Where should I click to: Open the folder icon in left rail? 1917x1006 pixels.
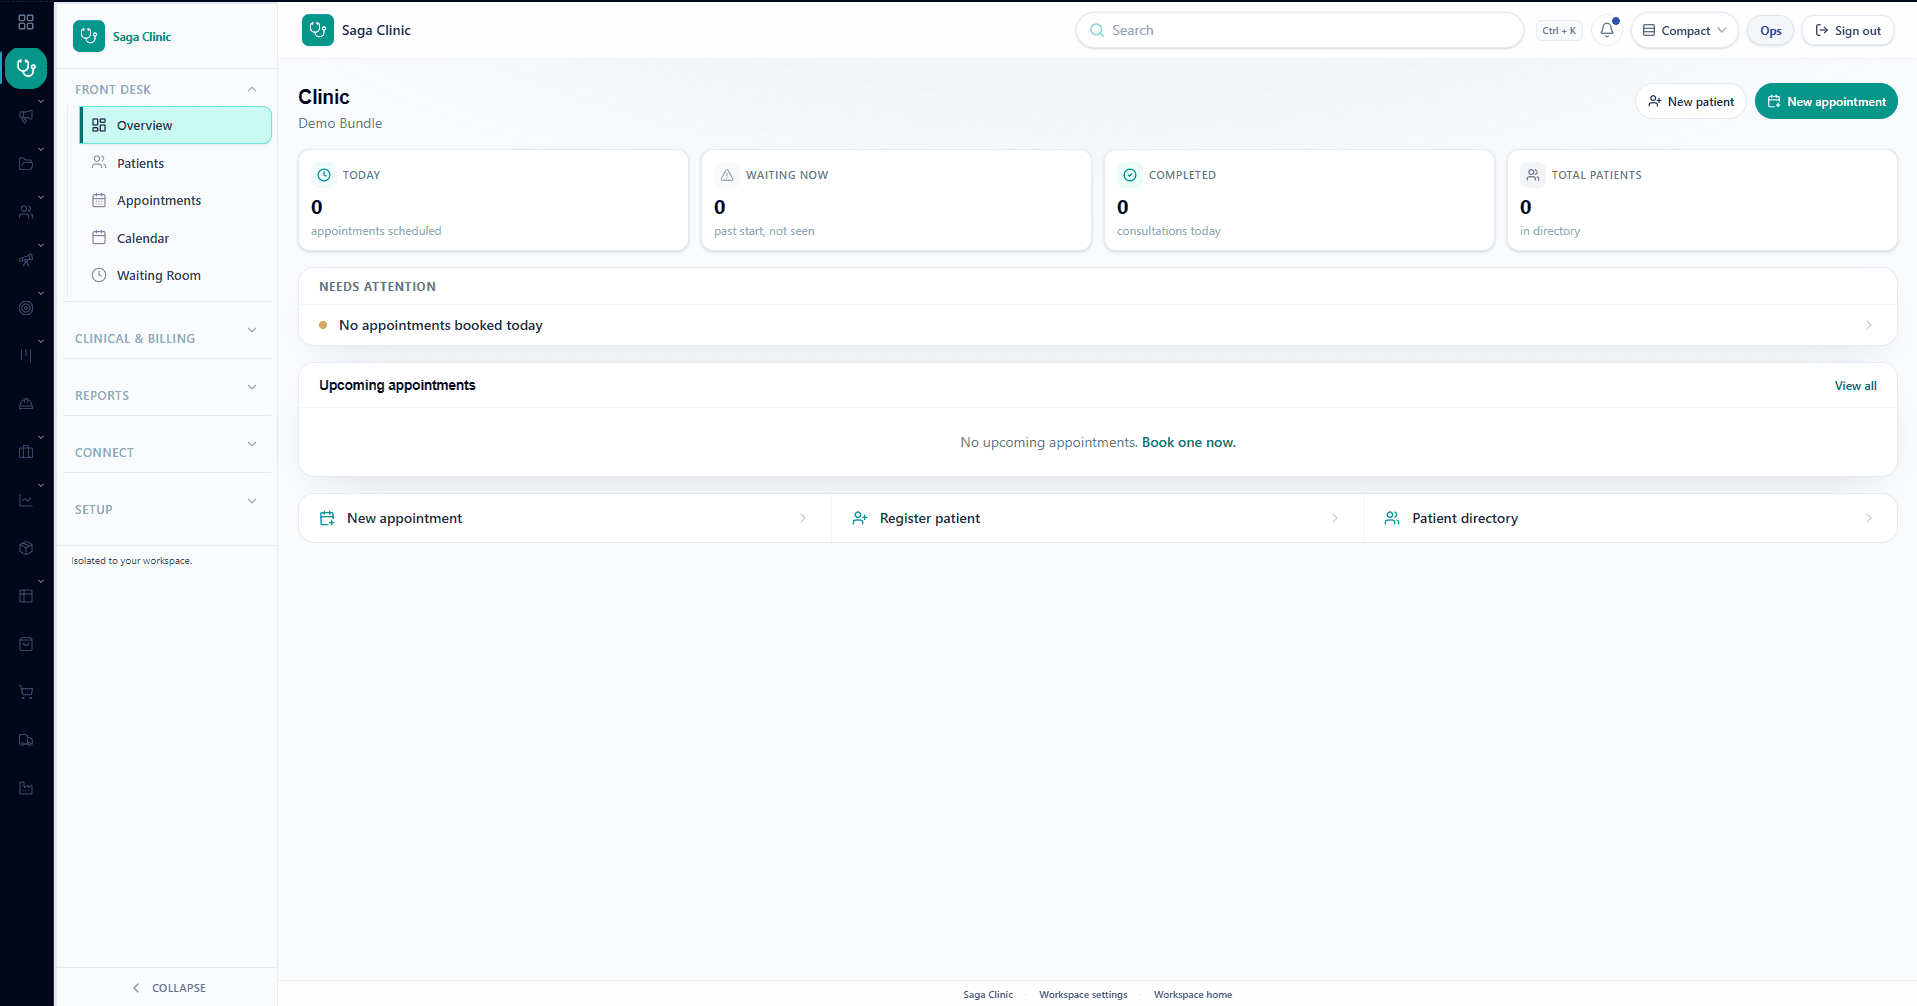pyautogui.click(x=26, y=164)
